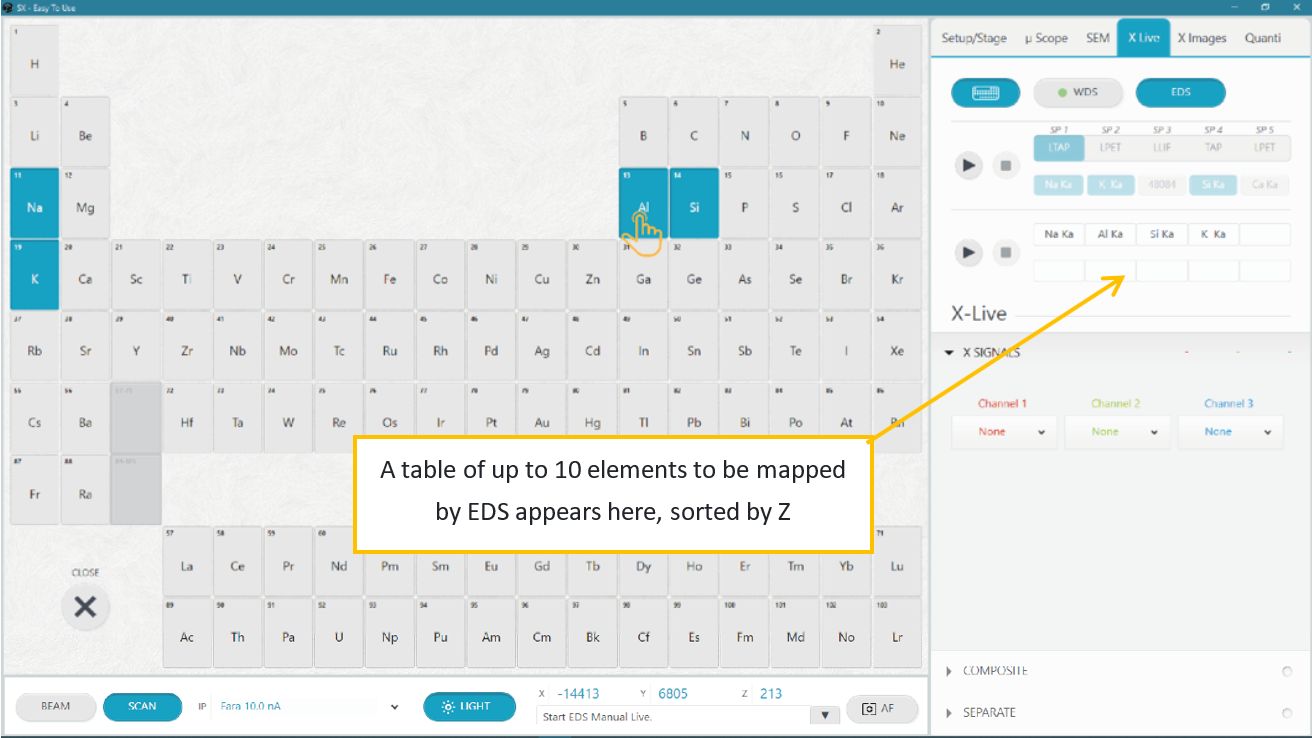The width and height of the screenshot is (1312, 738).
Task: Close the periodic table with the X button
Action: pos(85,607)
